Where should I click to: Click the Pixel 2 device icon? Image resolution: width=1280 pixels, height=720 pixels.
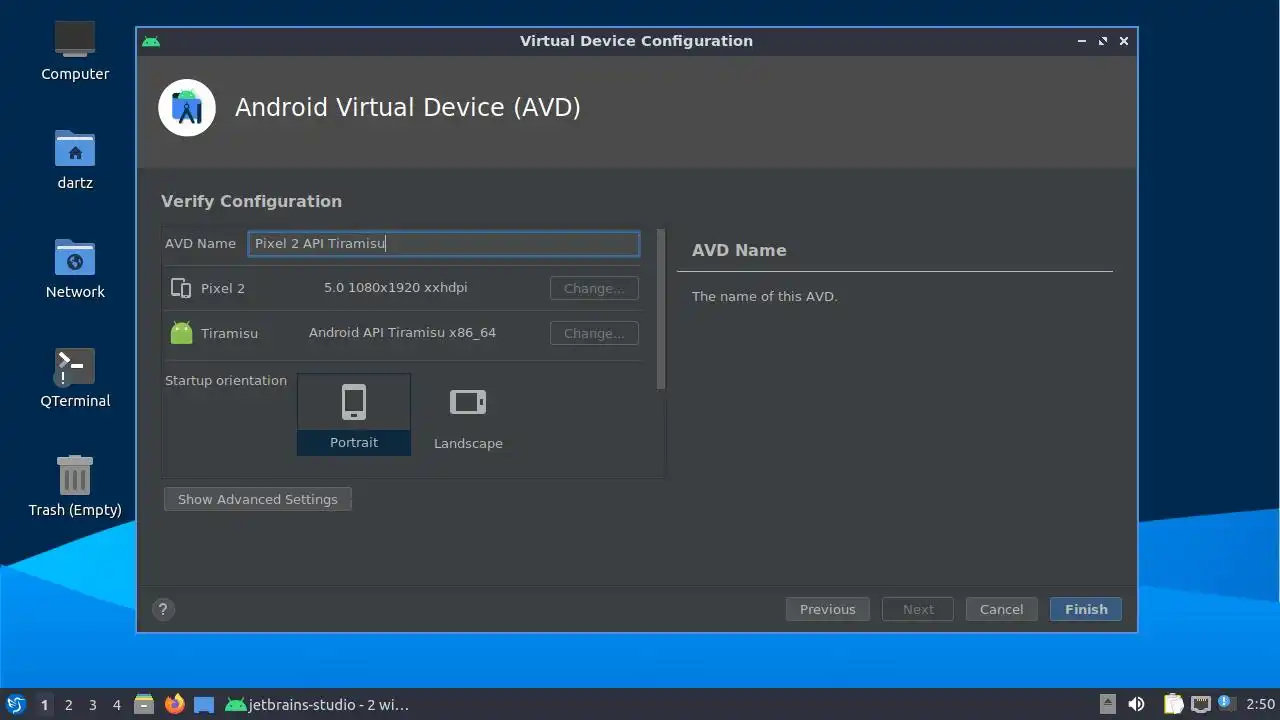pyautogui.click(x=181, y=288)
